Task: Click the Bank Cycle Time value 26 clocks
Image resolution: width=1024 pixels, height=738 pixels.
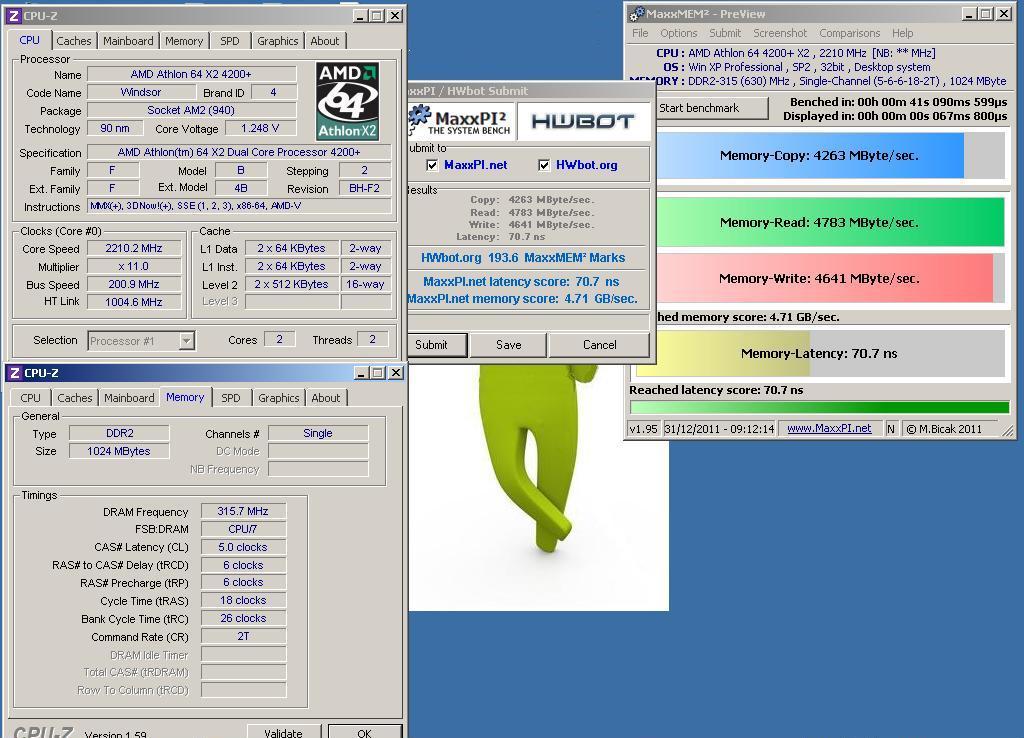Action: (x=243, y=618)
